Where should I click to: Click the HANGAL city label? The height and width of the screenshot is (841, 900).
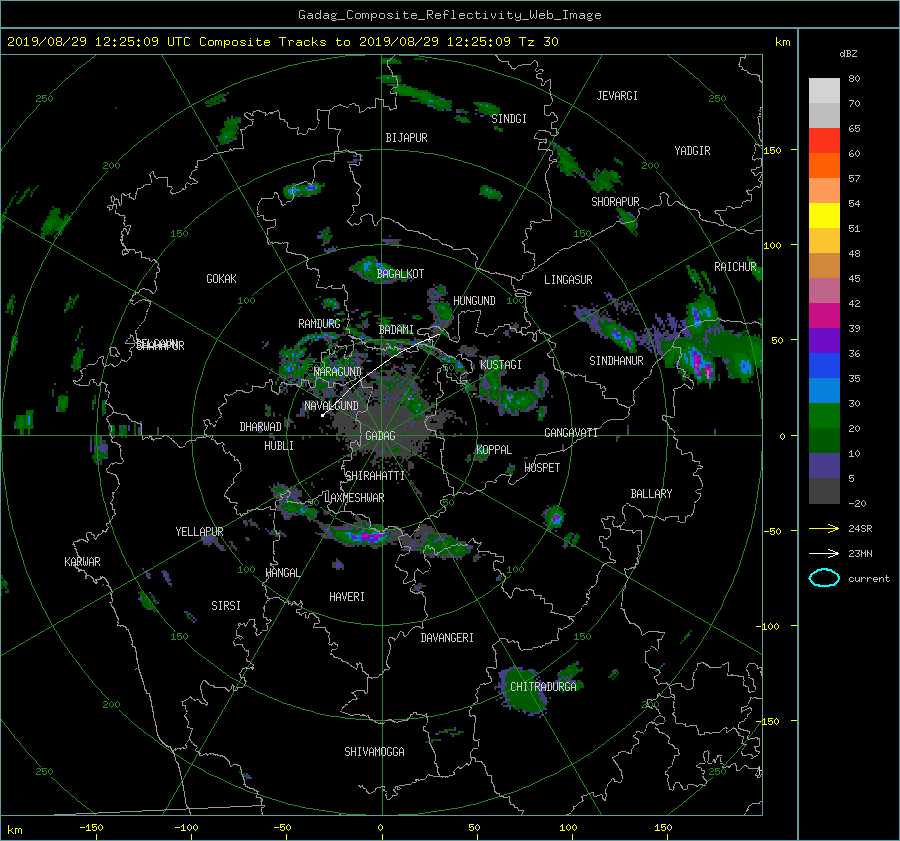(283, 573)
